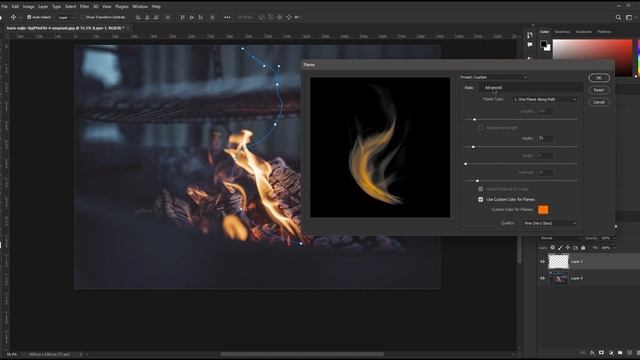This screenshot has width=640, height=360.
Task: Click the three-dots more options icon
Action: (x=227, y=17)
